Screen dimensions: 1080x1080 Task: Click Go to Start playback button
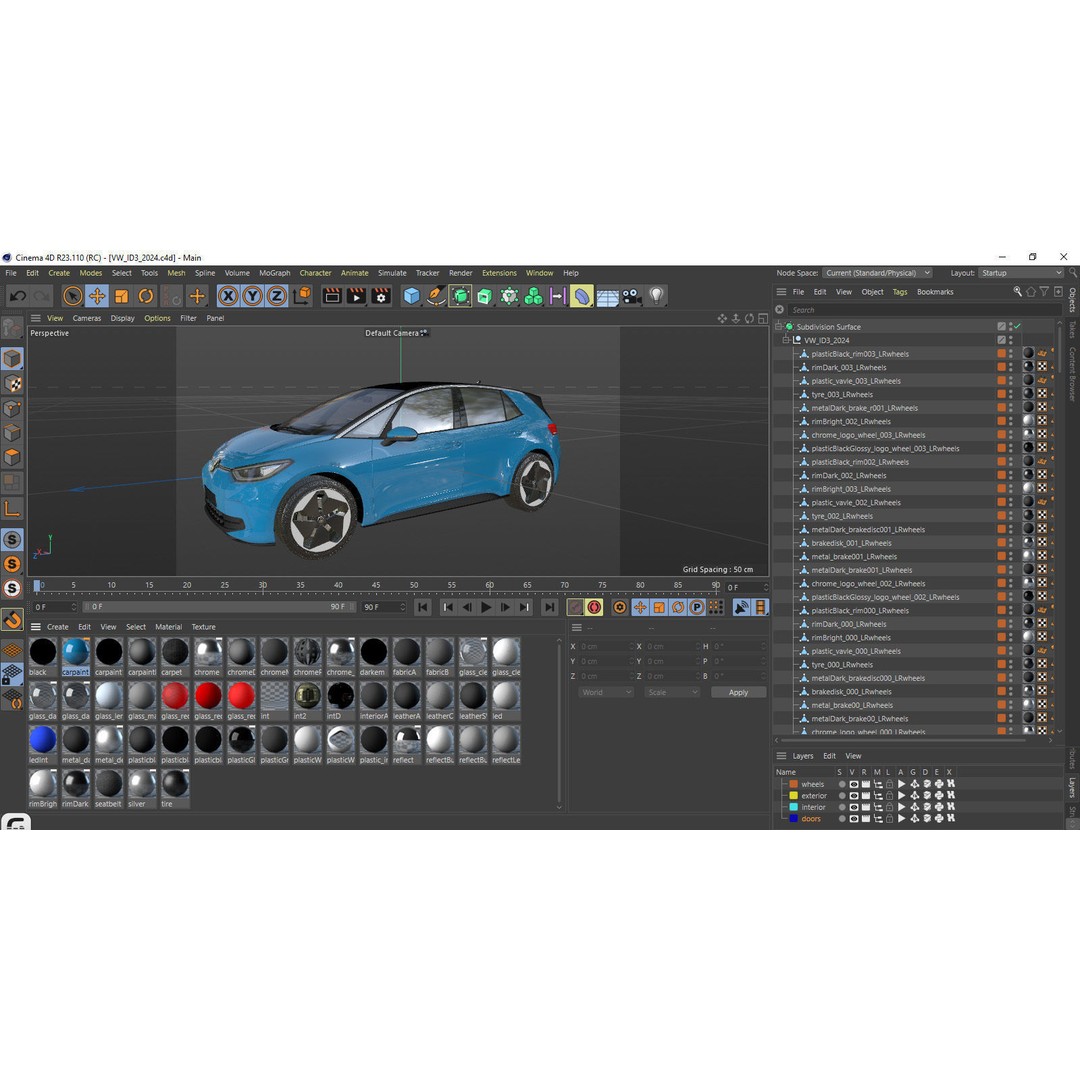423,607
